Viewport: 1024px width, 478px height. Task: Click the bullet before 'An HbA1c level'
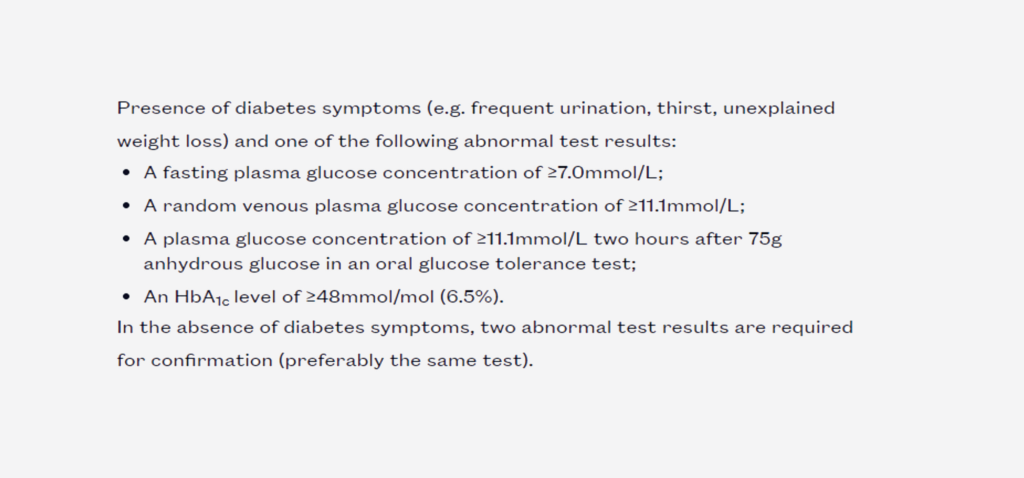click(126, 297)
